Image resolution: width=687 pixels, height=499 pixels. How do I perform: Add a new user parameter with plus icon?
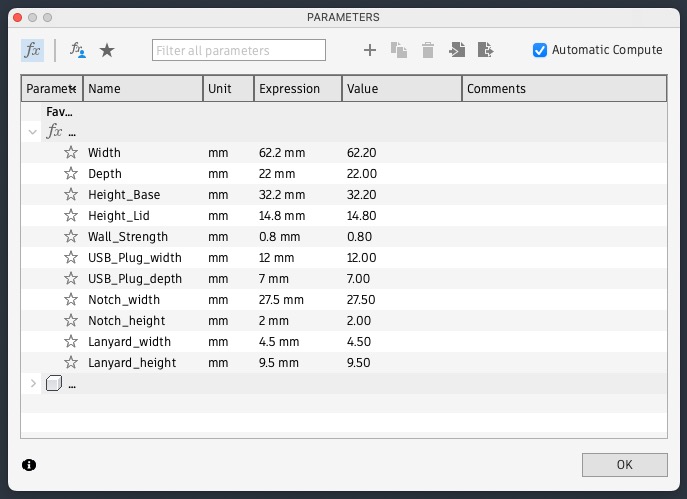point(369,50)
